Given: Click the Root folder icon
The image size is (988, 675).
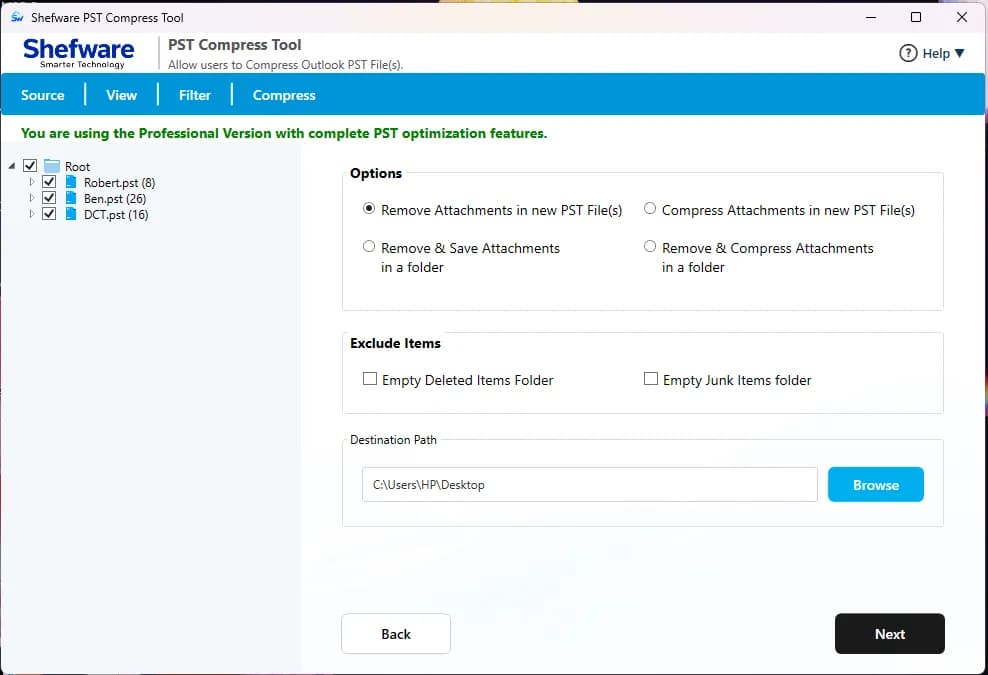Looking at the screenshot, I should pos(52,166).
